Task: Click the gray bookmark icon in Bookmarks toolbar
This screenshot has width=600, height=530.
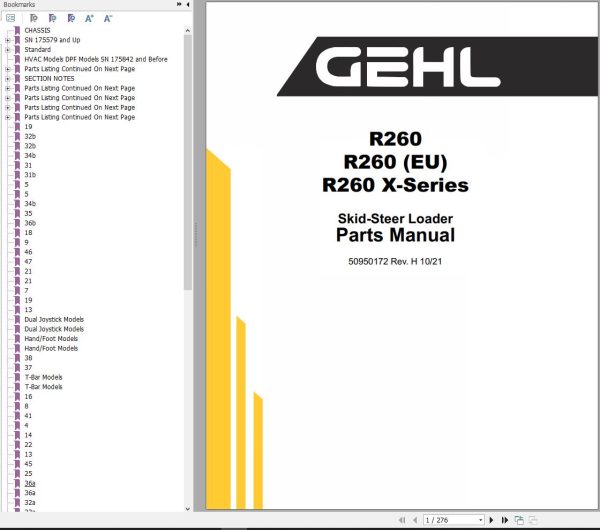Action: [34, 18]
